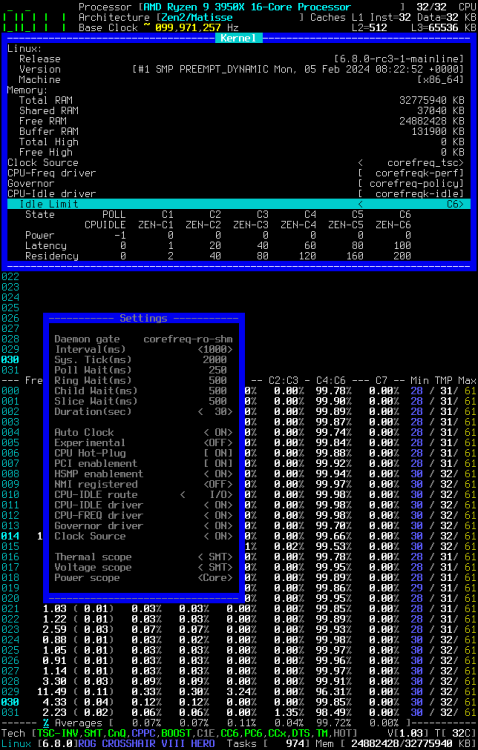Click the Shared RAM 37040 KB value
478x750 pixels.
coord(441,111)
